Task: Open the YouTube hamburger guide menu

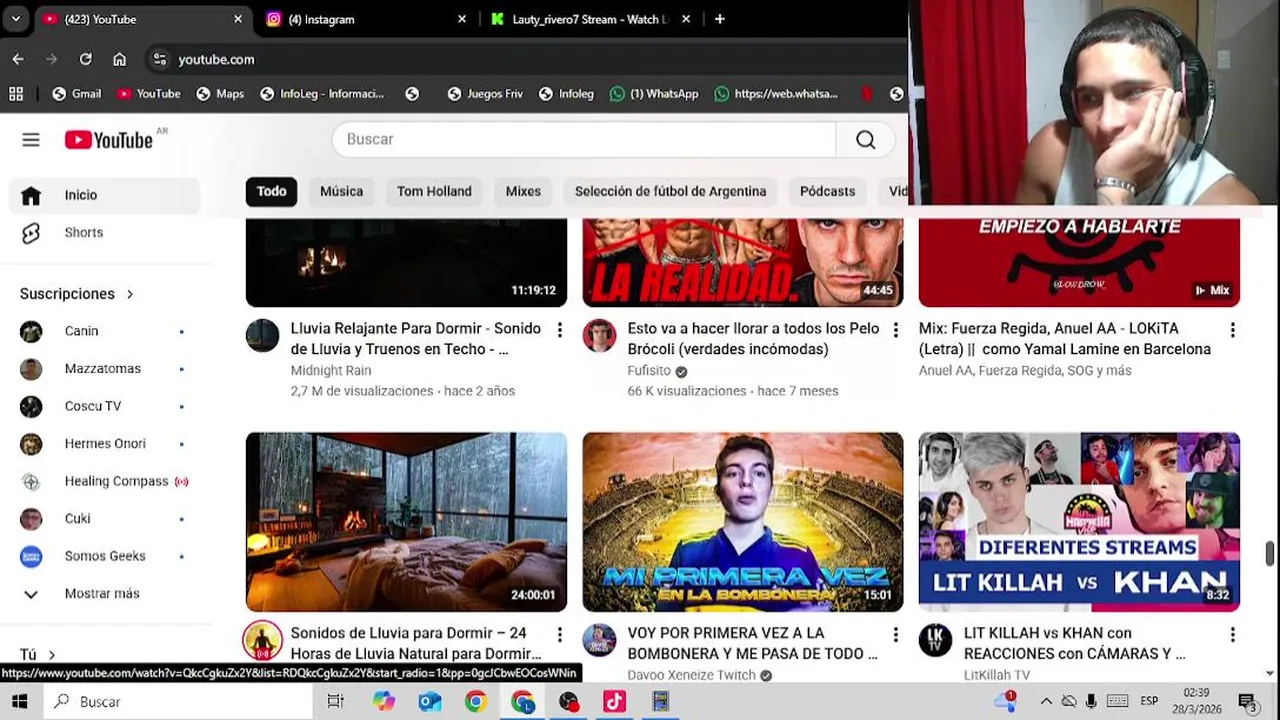Action: tap(31, 140)
